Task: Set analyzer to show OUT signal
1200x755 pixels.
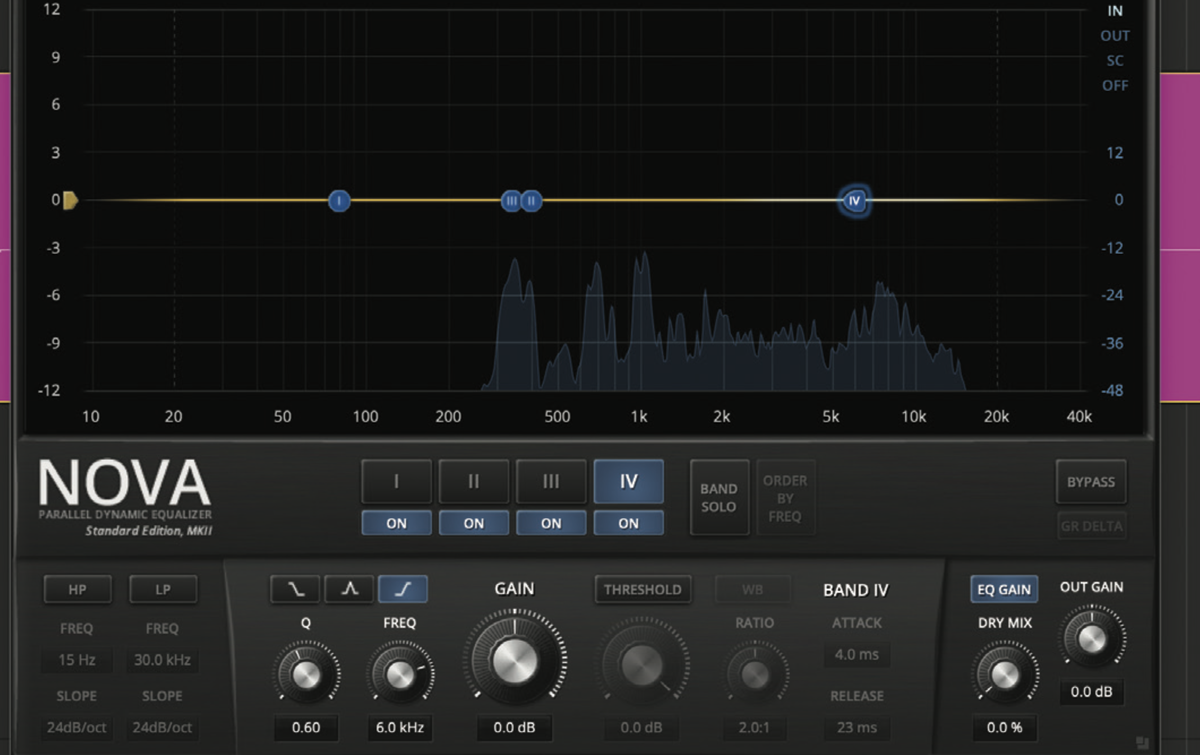Action: pos(1114,35)
